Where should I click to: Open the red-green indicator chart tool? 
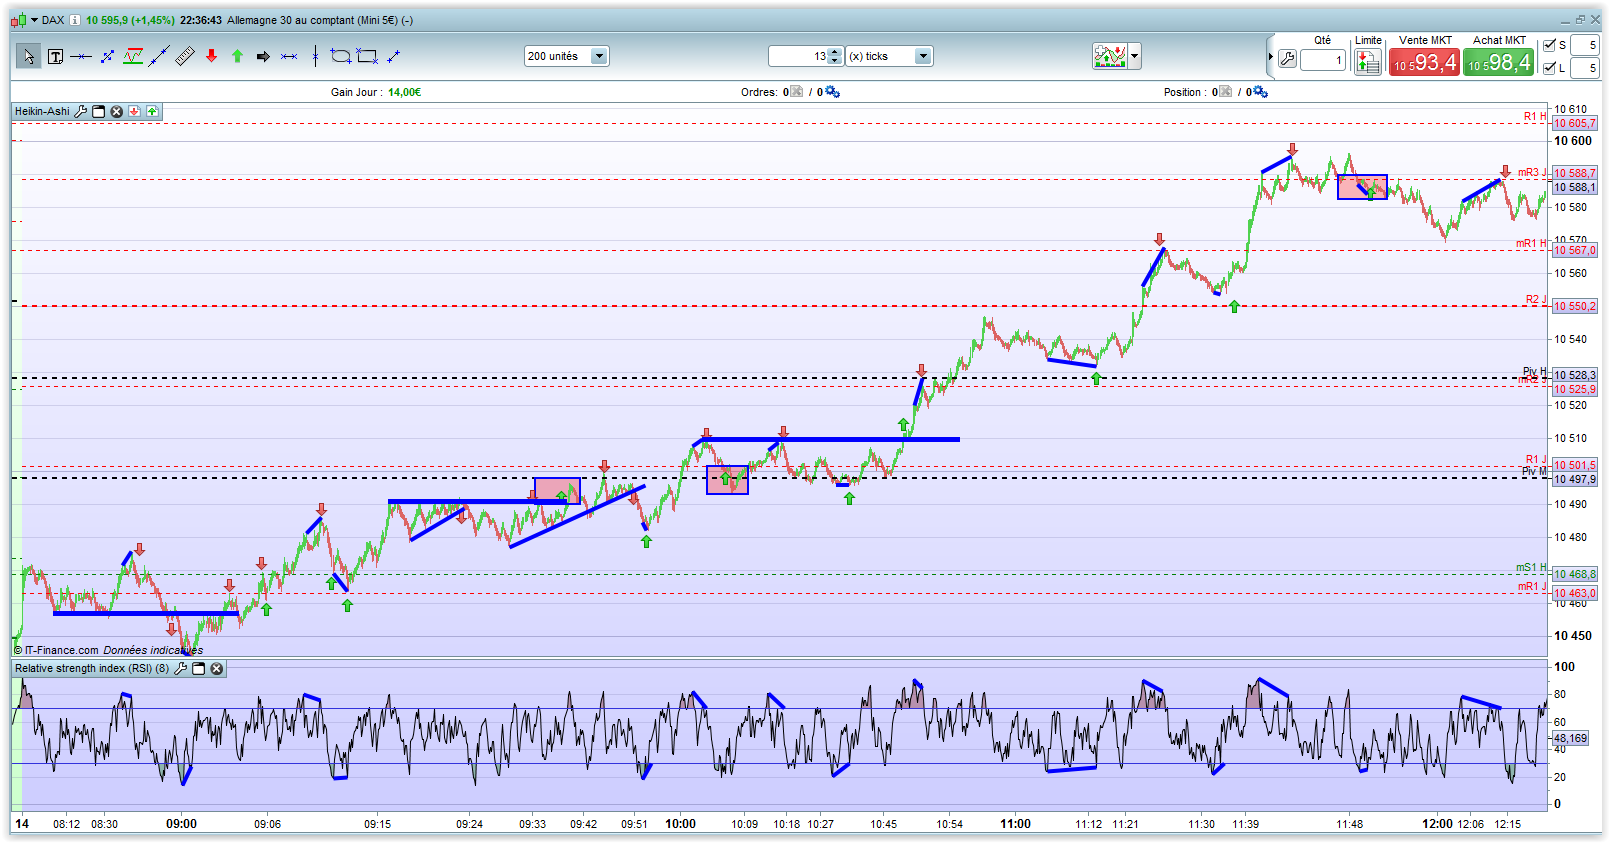pos(133,57)
